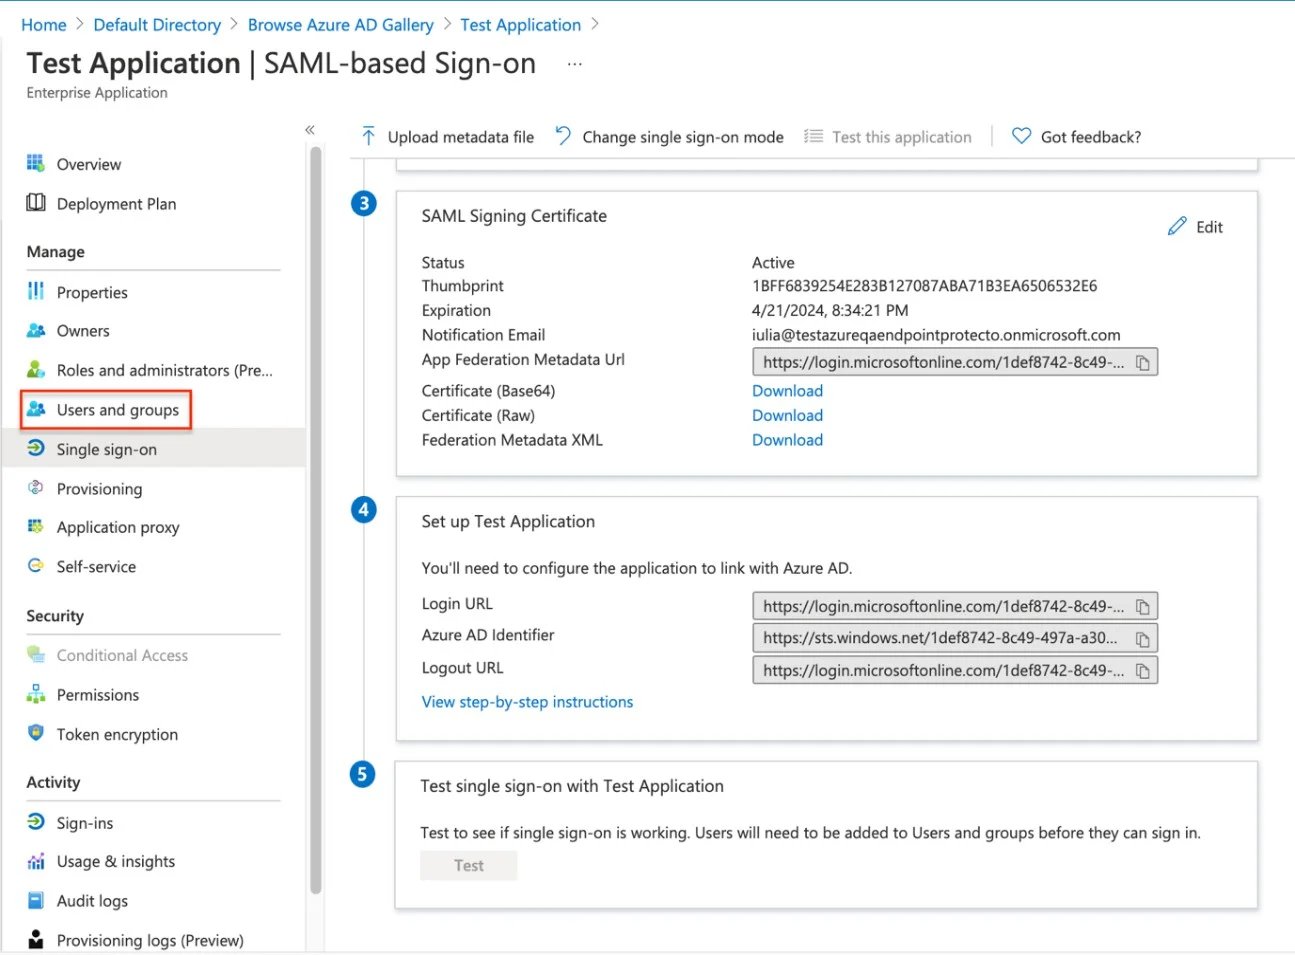Open the Overview sidebar icon

(x=36, y=163)
